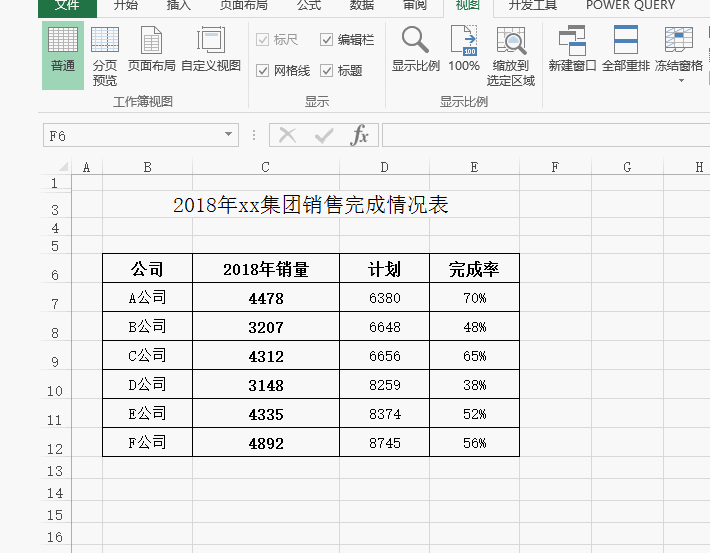Click the Insert Function fx icon

point(359,135)
